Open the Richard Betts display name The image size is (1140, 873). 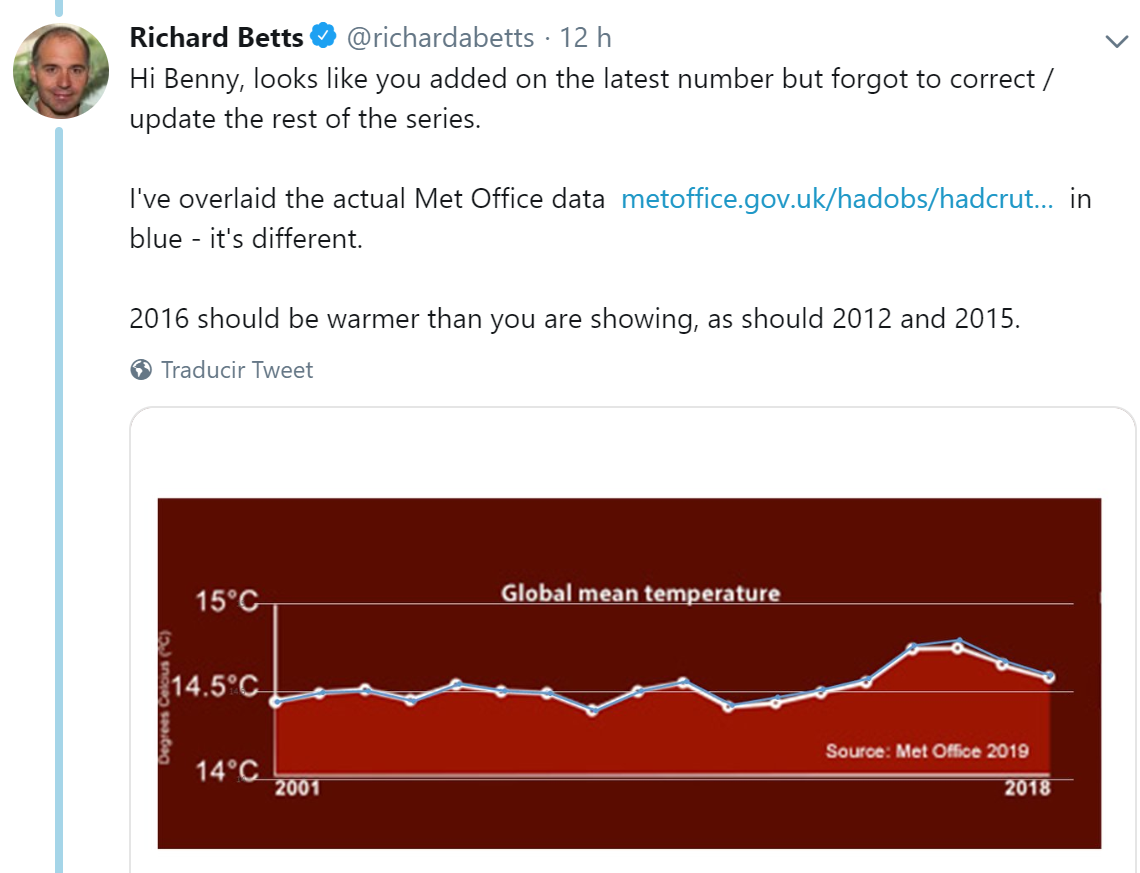(x=216, y=38)
